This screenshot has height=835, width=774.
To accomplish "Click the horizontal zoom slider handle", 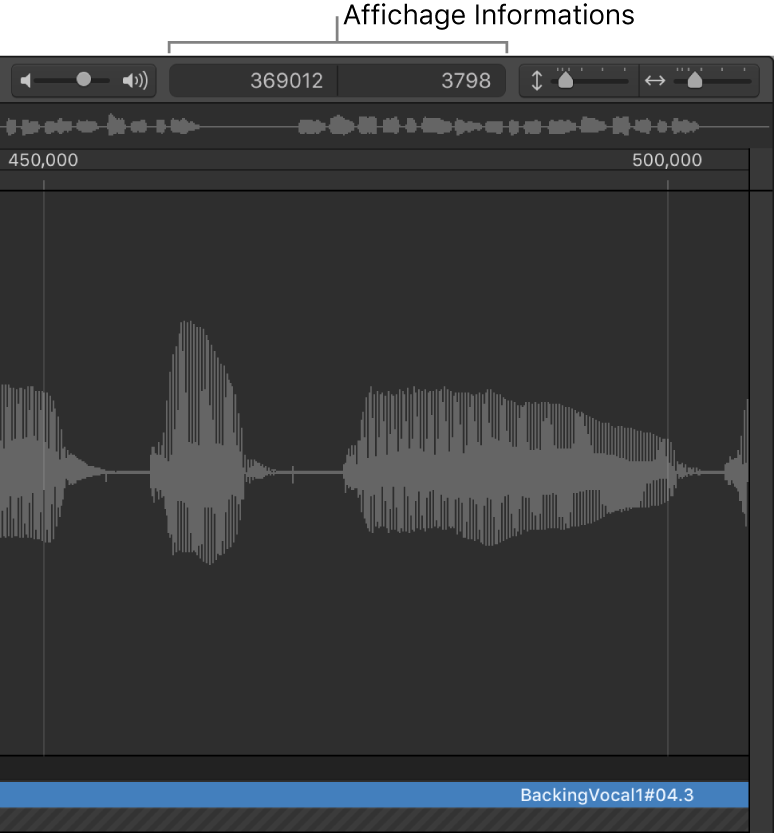I will [x=694, y=81].
